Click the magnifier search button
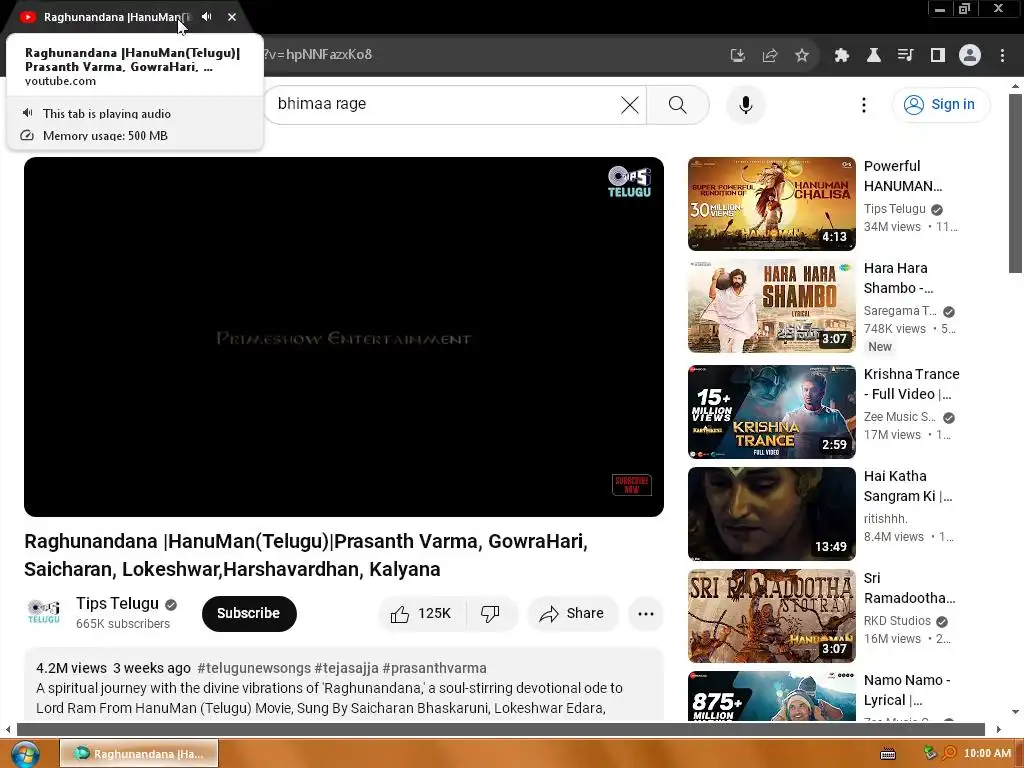The height and width of the screenshot is (768, 1024). tap(678, 104)
